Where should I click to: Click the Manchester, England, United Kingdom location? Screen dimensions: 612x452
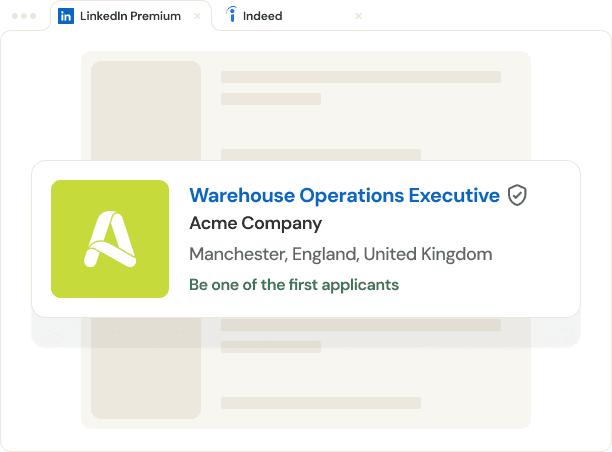coord(340,254)
